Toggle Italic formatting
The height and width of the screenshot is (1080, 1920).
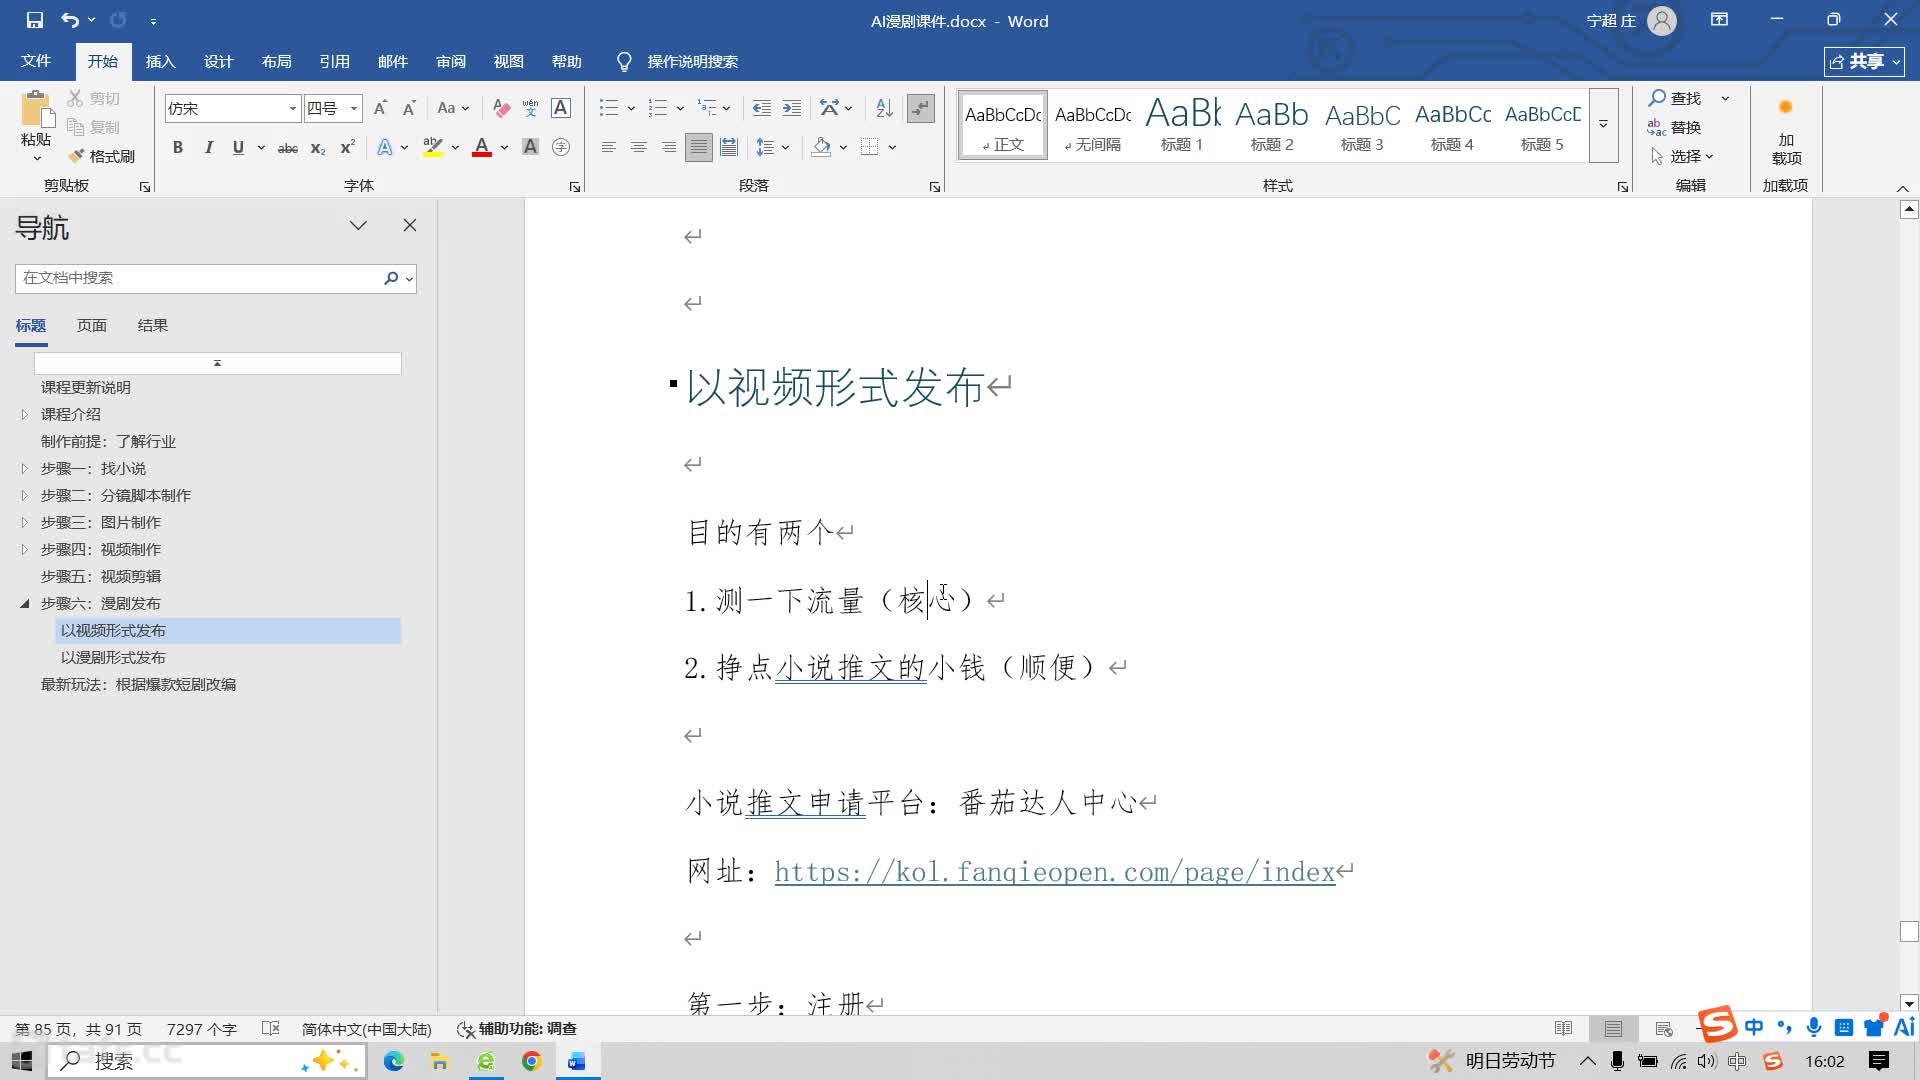[x=208, y=148]
